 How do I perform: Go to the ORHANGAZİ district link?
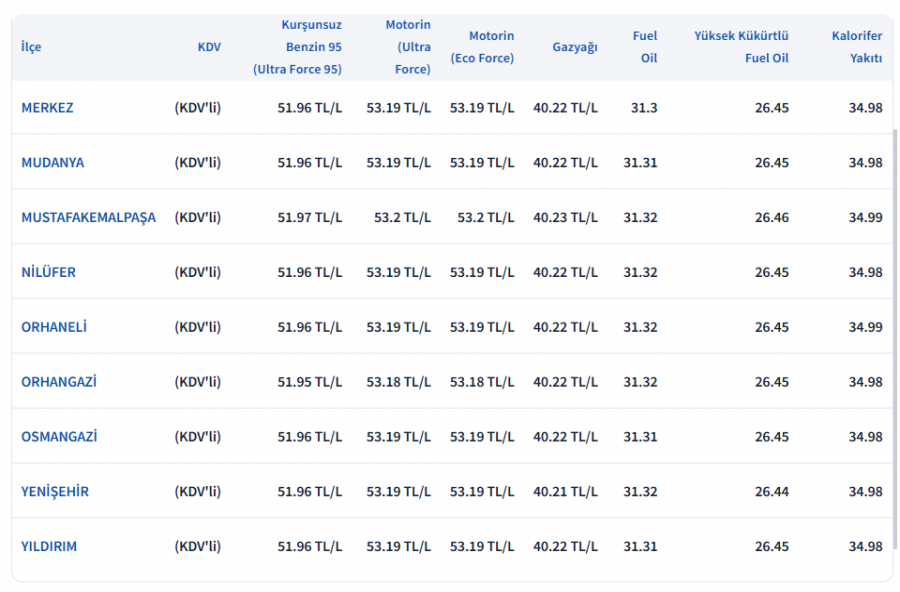[59, 383]
